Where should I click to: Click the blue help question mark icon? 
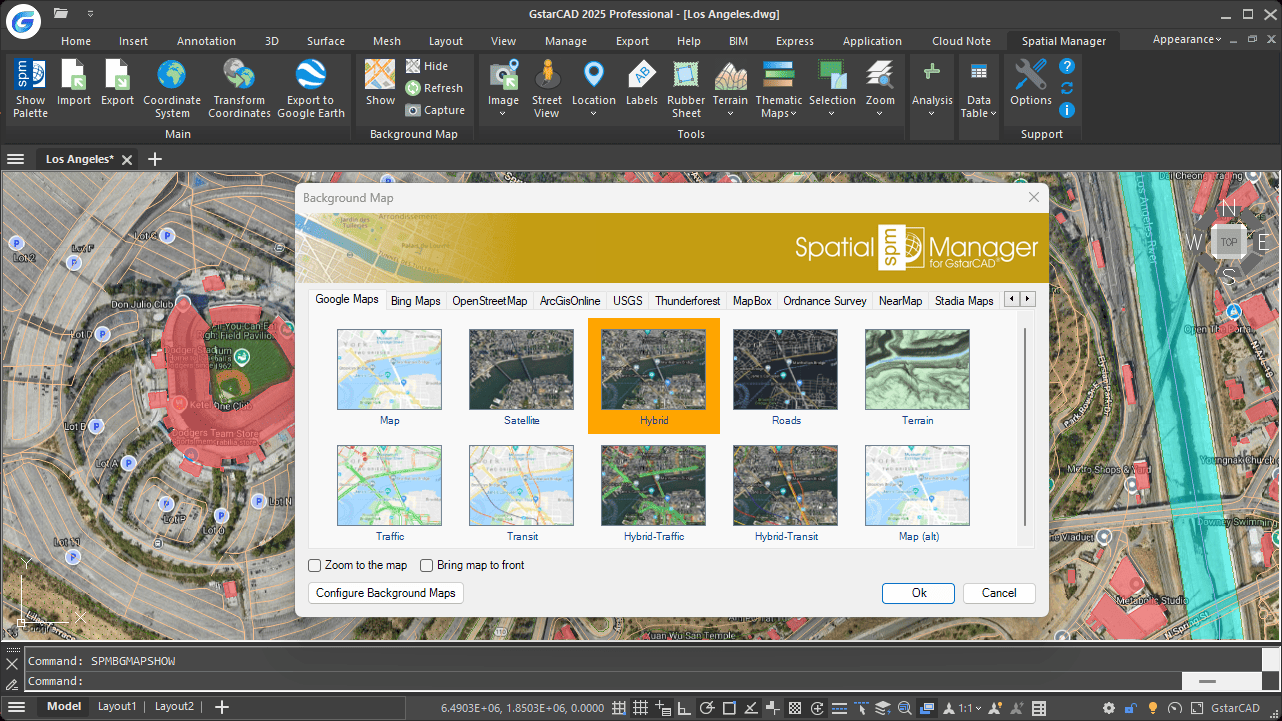[x=1067, y=66]
